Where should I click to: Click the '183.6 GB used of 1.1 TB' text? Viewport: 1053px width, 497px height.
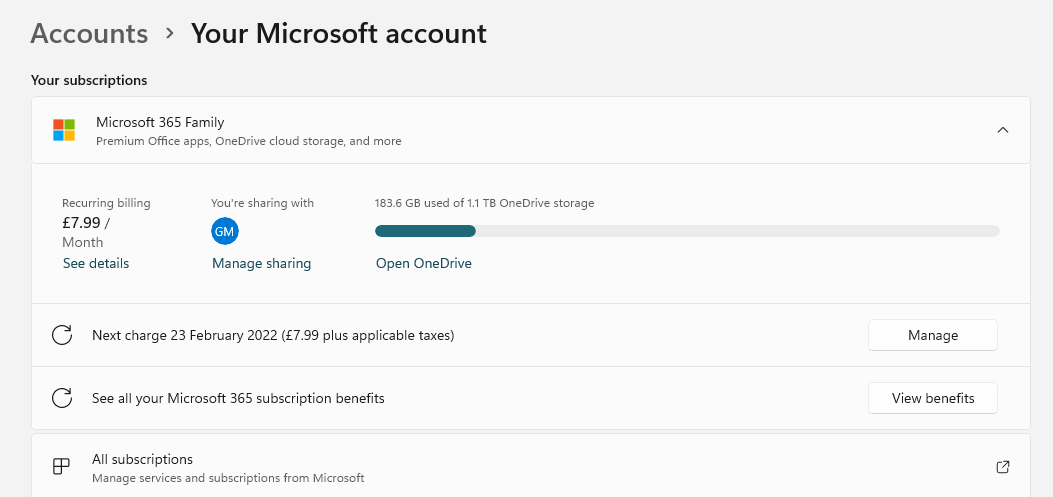[484, 203]
